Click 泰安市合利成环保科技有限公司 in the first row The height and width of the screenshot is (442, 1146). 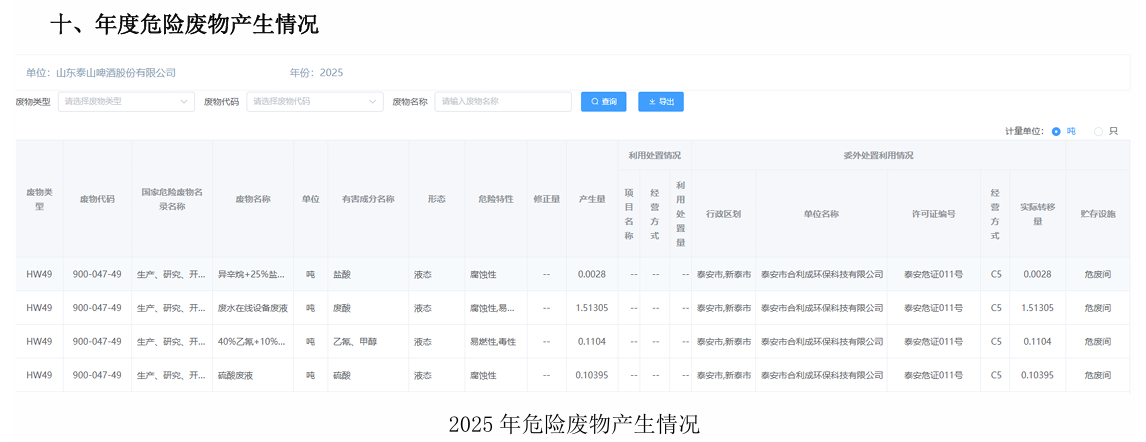pyautogui.click(x=821, y=274)
